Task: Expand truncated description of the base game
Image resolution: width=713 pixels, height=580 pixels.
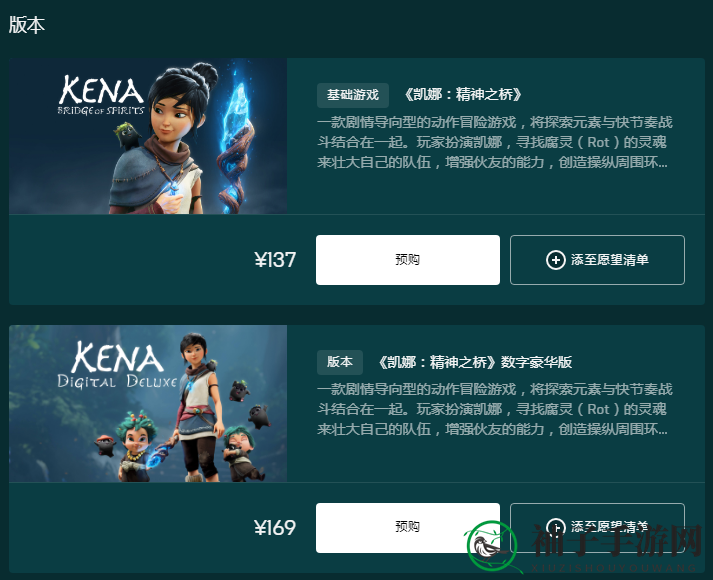Action: [494, 142]
